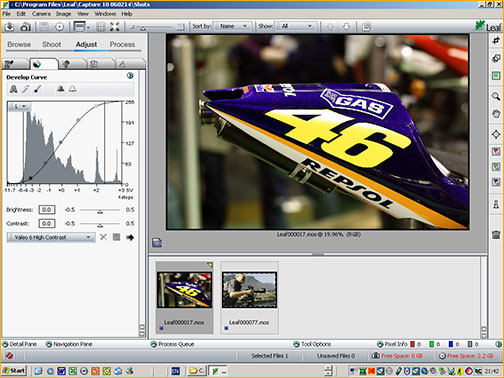Click the import download icon in toolbar

click(x=9, y=27)
